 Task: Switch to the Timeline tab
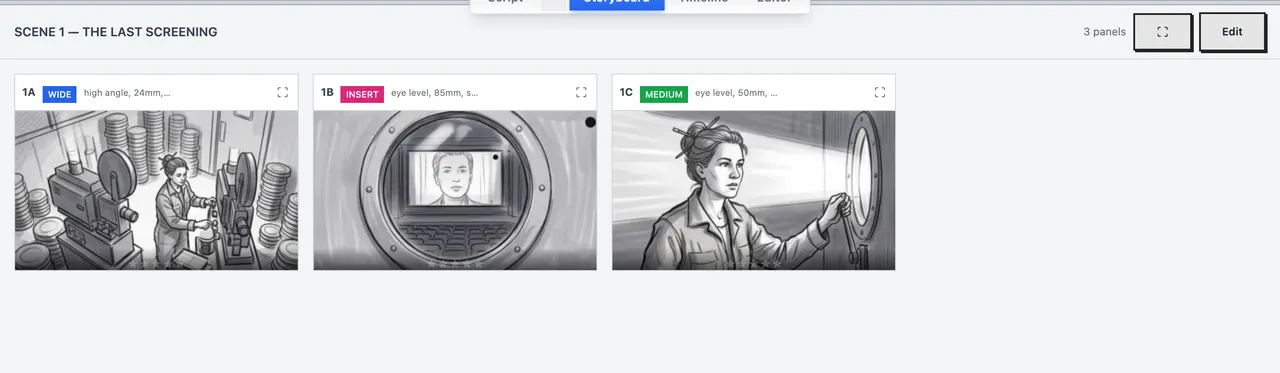coord(704,3)
